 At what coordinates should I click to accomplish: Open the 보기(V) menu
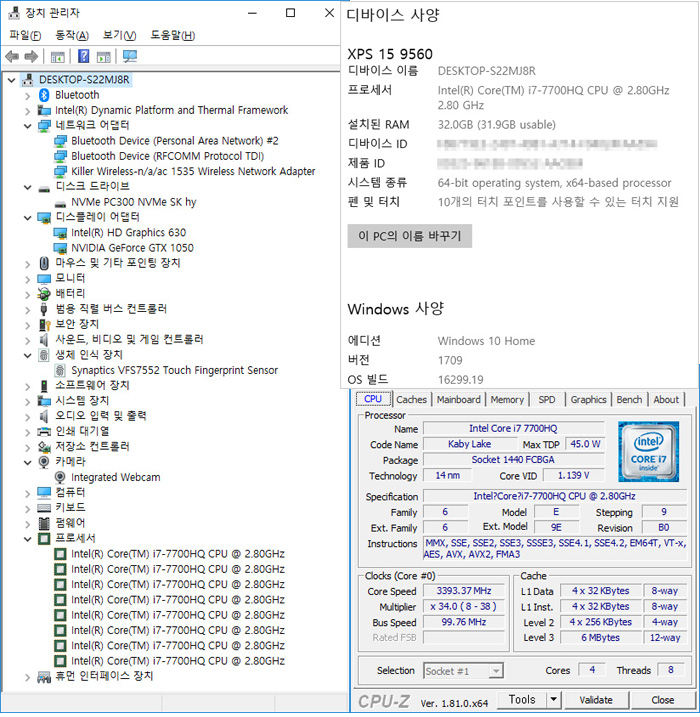pyautogui.click(x=119, y=36)
